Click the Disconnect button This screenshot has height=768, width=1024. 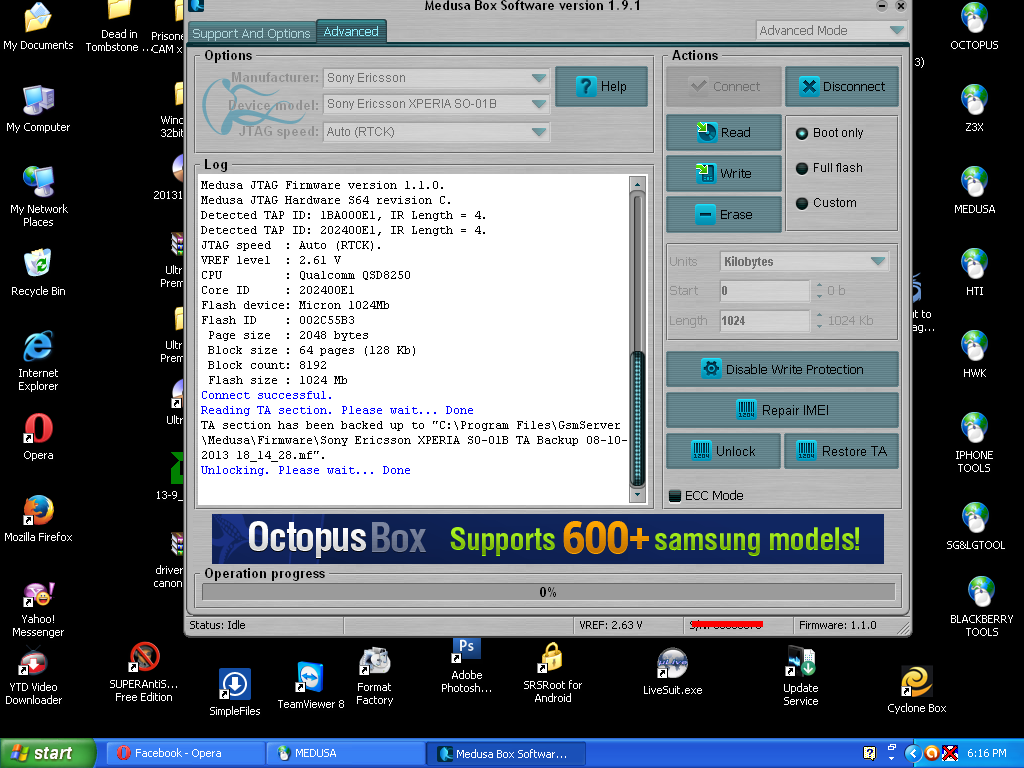click(x=842, y=86)
